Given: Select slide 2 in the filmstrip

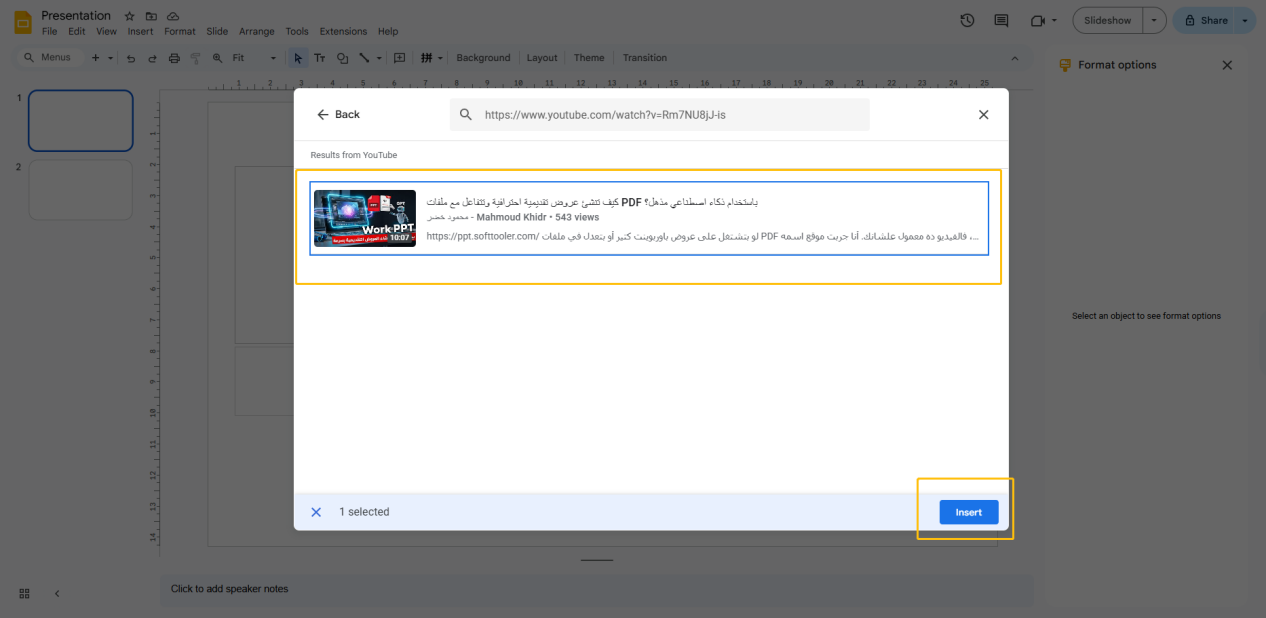Looking at the screenshot, I should (x=81, y=190).
